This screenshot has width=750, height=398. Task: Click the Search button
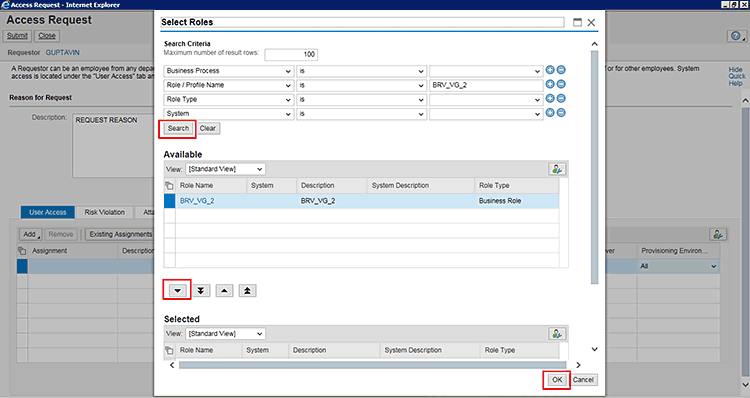[x=178, y=128]
